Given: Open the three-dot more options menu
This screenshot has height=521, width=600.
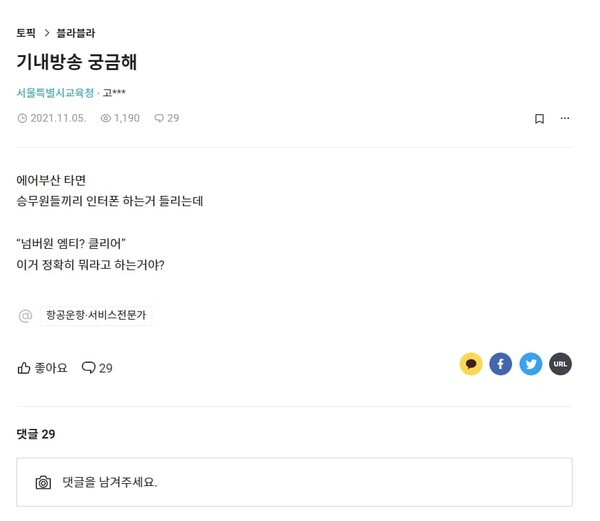Looking at the screenshot, I should click(x=565, y=119).
